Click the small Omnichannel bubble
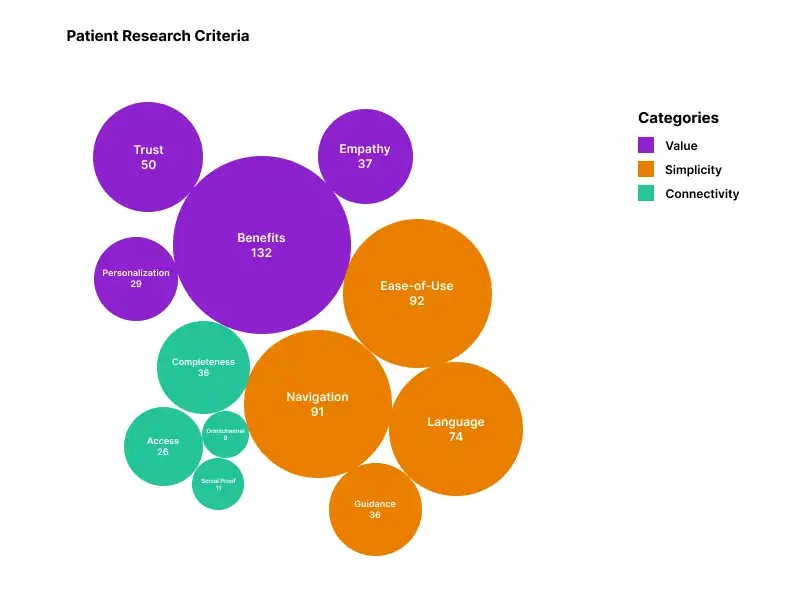791x599 pixels. point(225,434)
